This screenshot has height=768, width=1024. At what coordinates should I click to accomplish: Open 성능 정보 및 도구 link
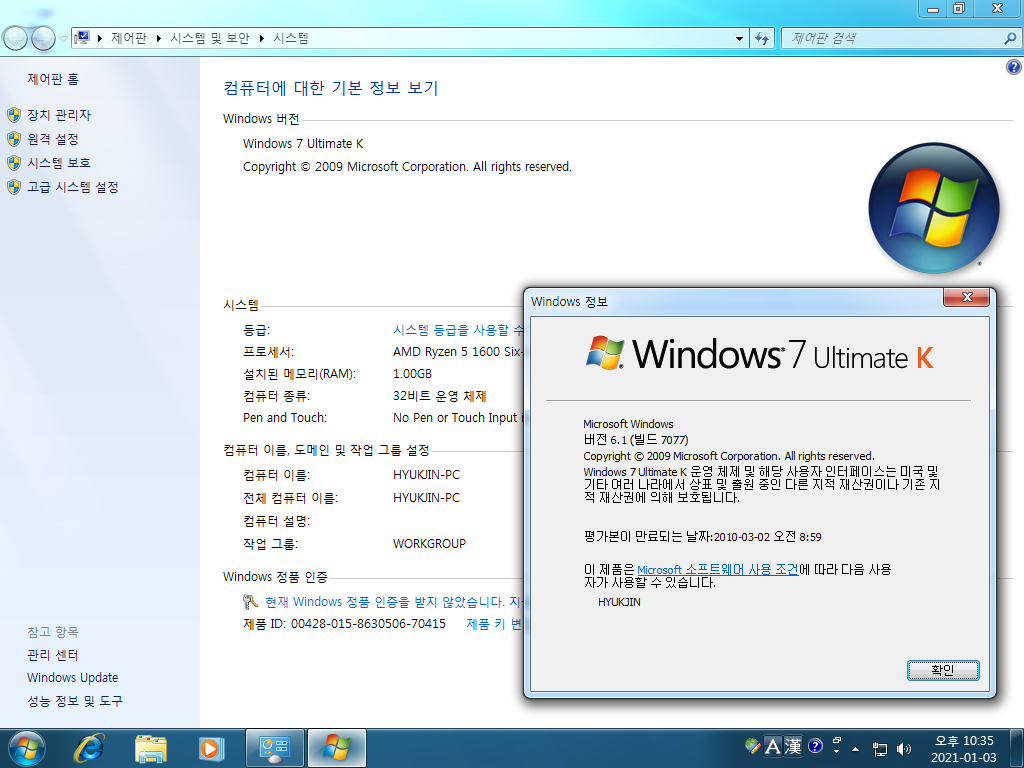[75, 701]
